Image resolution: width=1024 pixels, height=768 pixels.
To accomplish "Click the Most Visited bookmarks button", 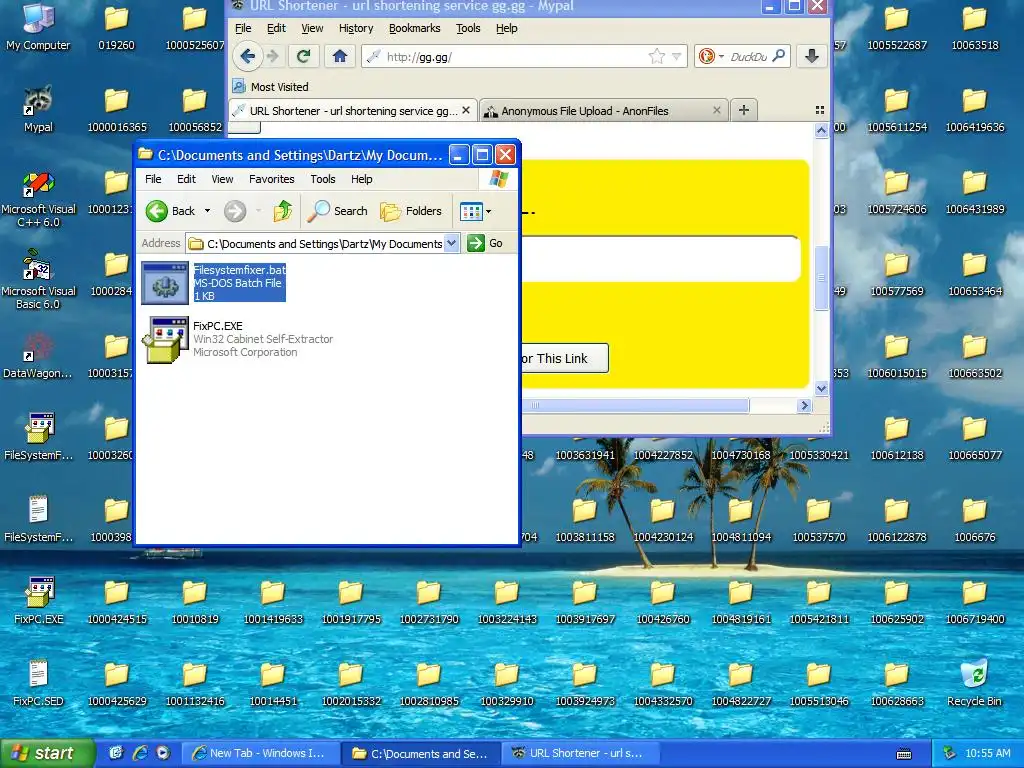I will tap(270, 87).
